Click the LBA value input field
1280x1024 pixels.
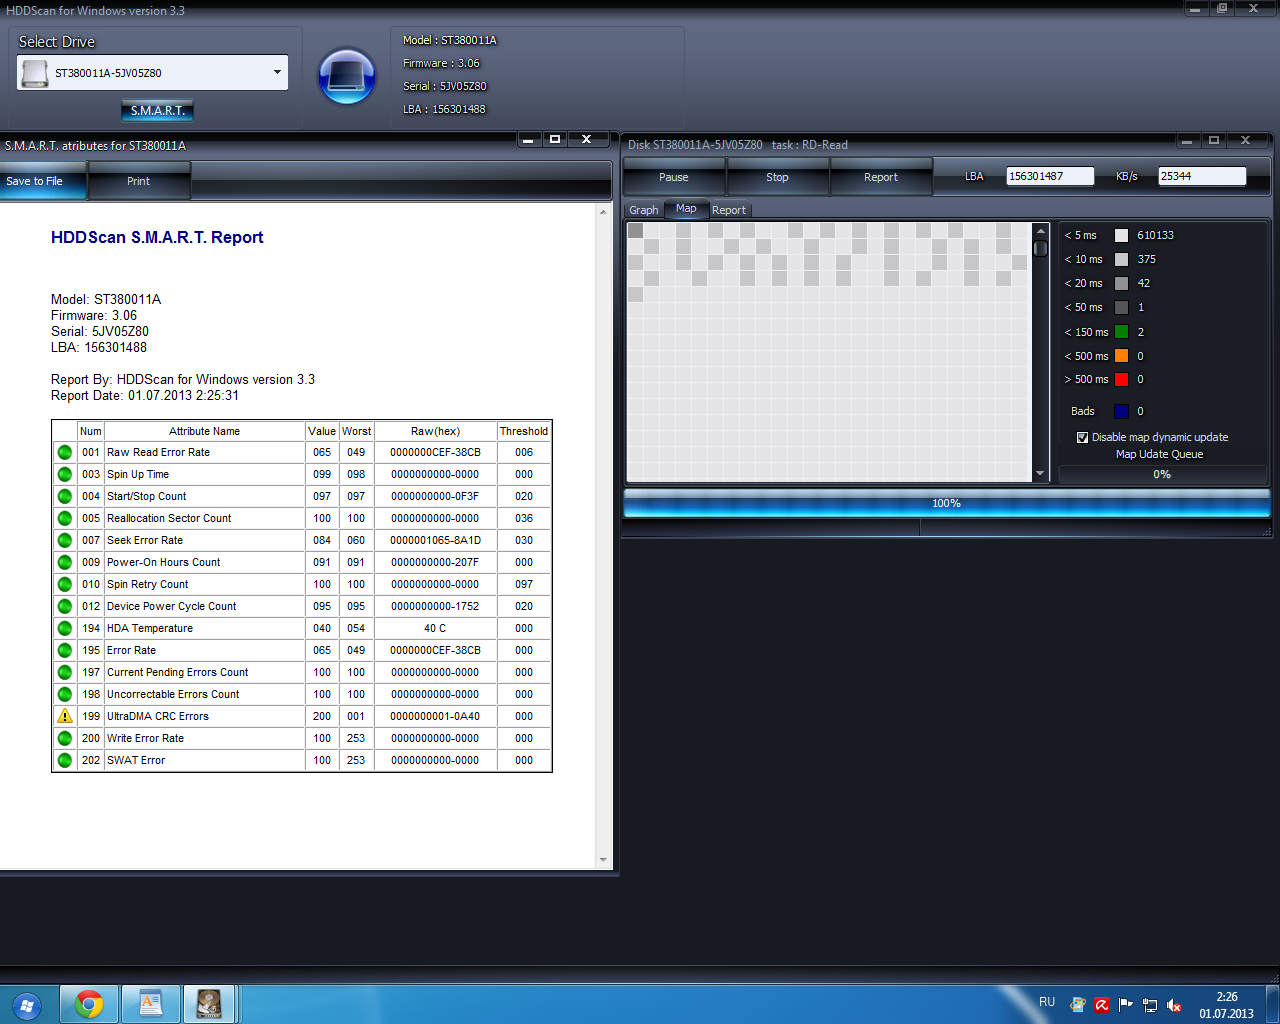(1049, 176)
